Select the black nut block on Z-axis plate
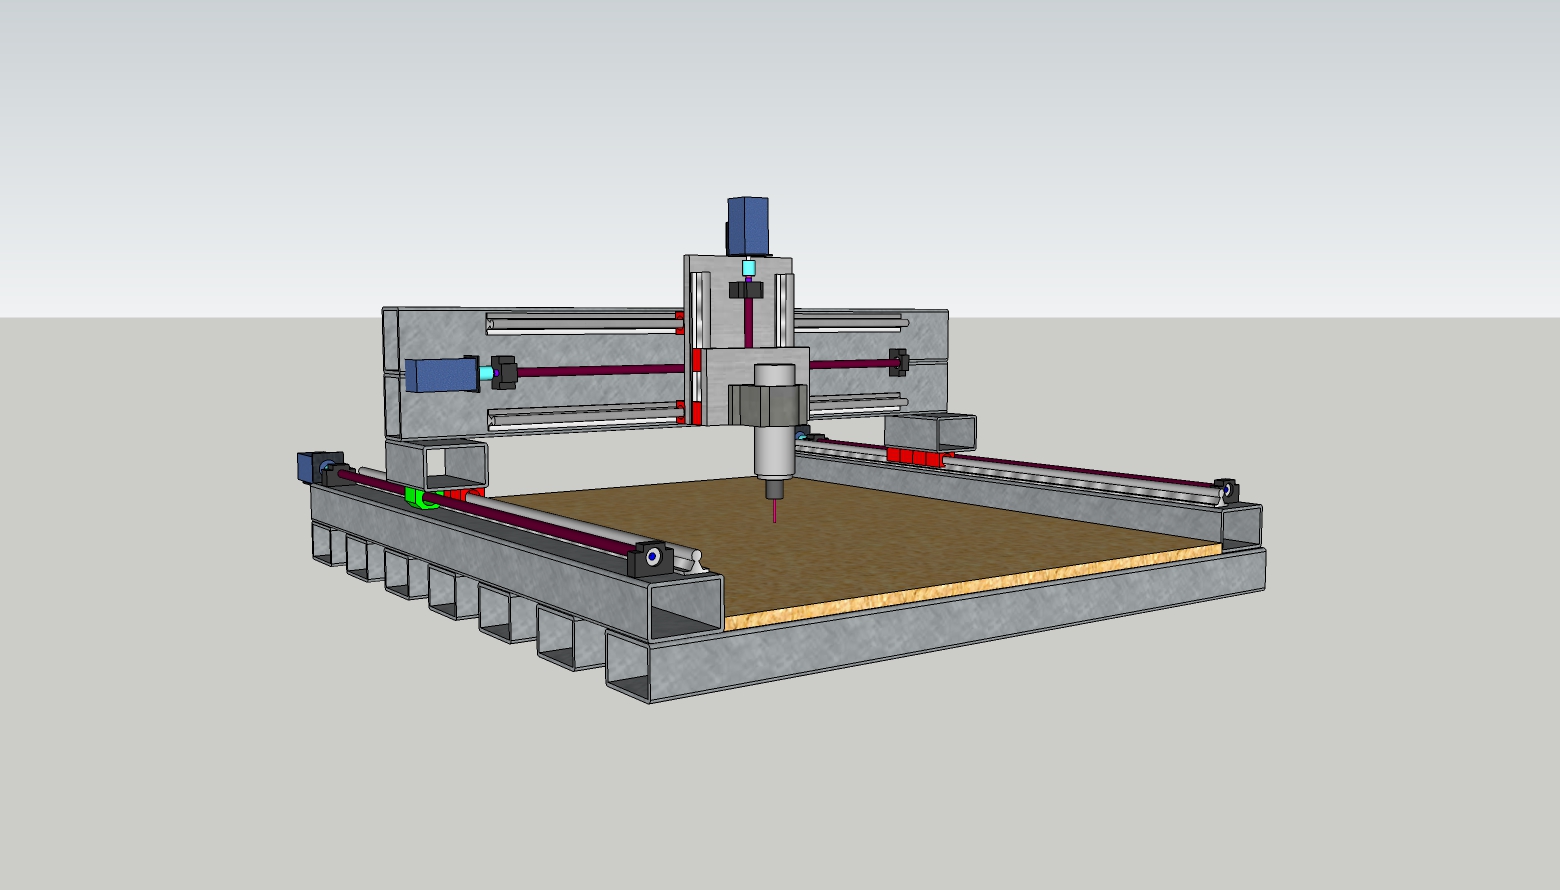Image resolution: width=1560 pixels, height=890 pixels. point(747,290)
